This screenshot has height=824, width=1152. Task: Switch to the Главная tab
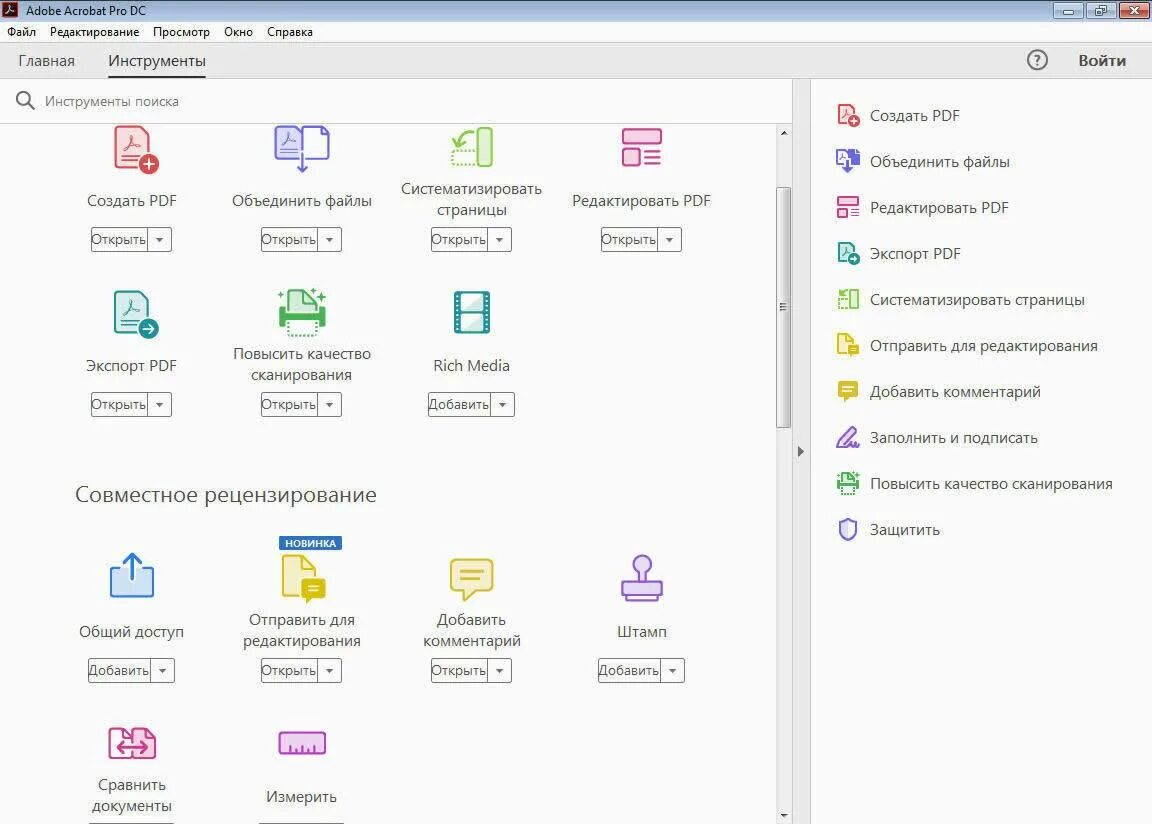(x=46, y=61)
